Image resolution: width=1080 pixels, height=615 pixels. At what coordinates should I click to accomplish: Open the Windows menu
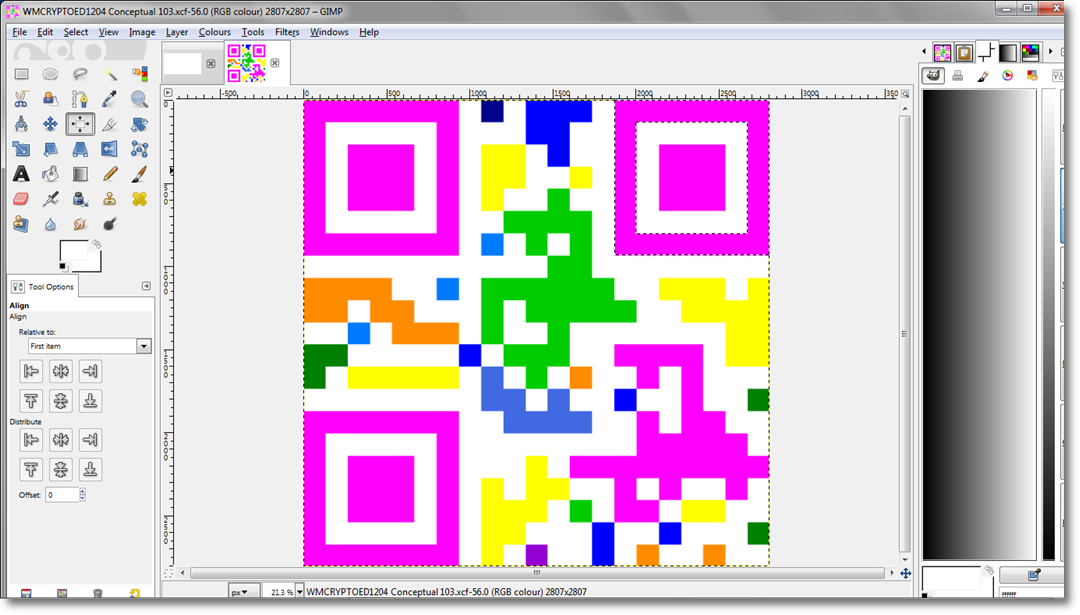point(329,32)
